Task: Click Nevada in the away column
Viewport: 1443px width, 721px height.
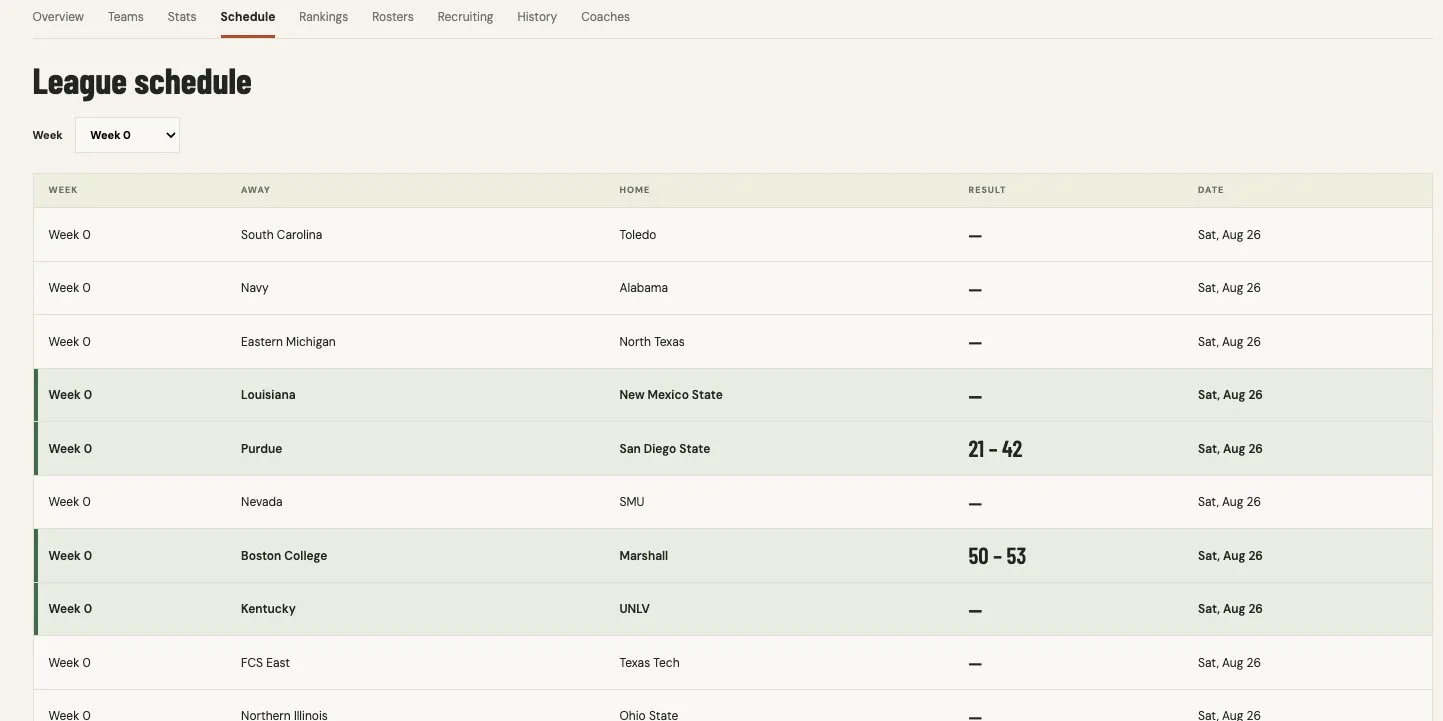Action: 261,502
